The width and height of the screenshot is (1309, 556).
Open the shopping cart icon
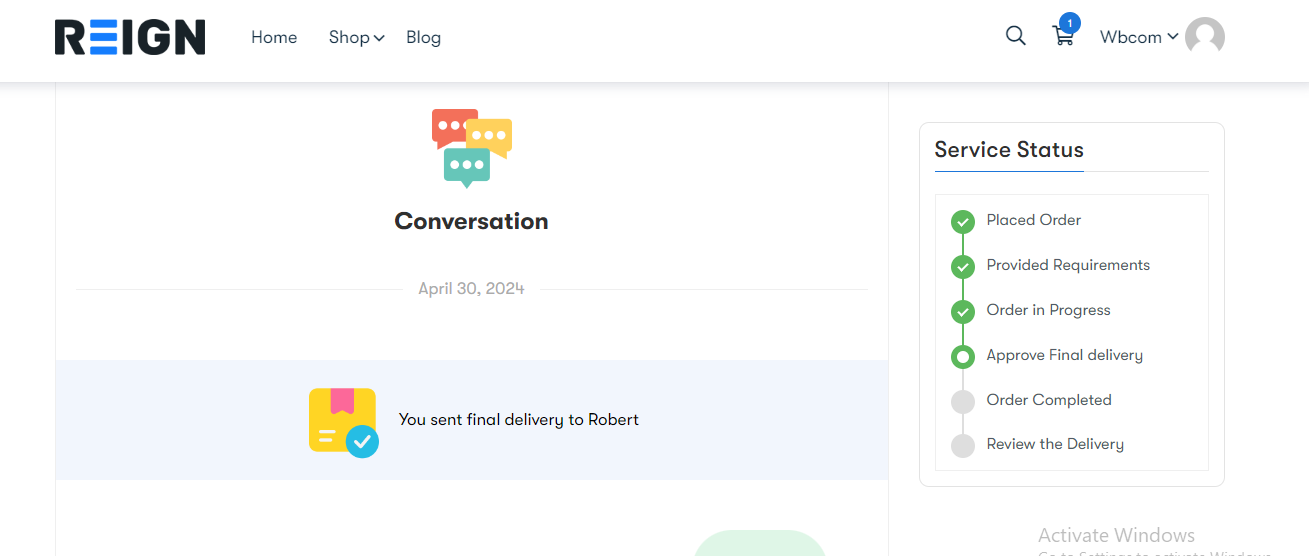(x=1063, y=37)
